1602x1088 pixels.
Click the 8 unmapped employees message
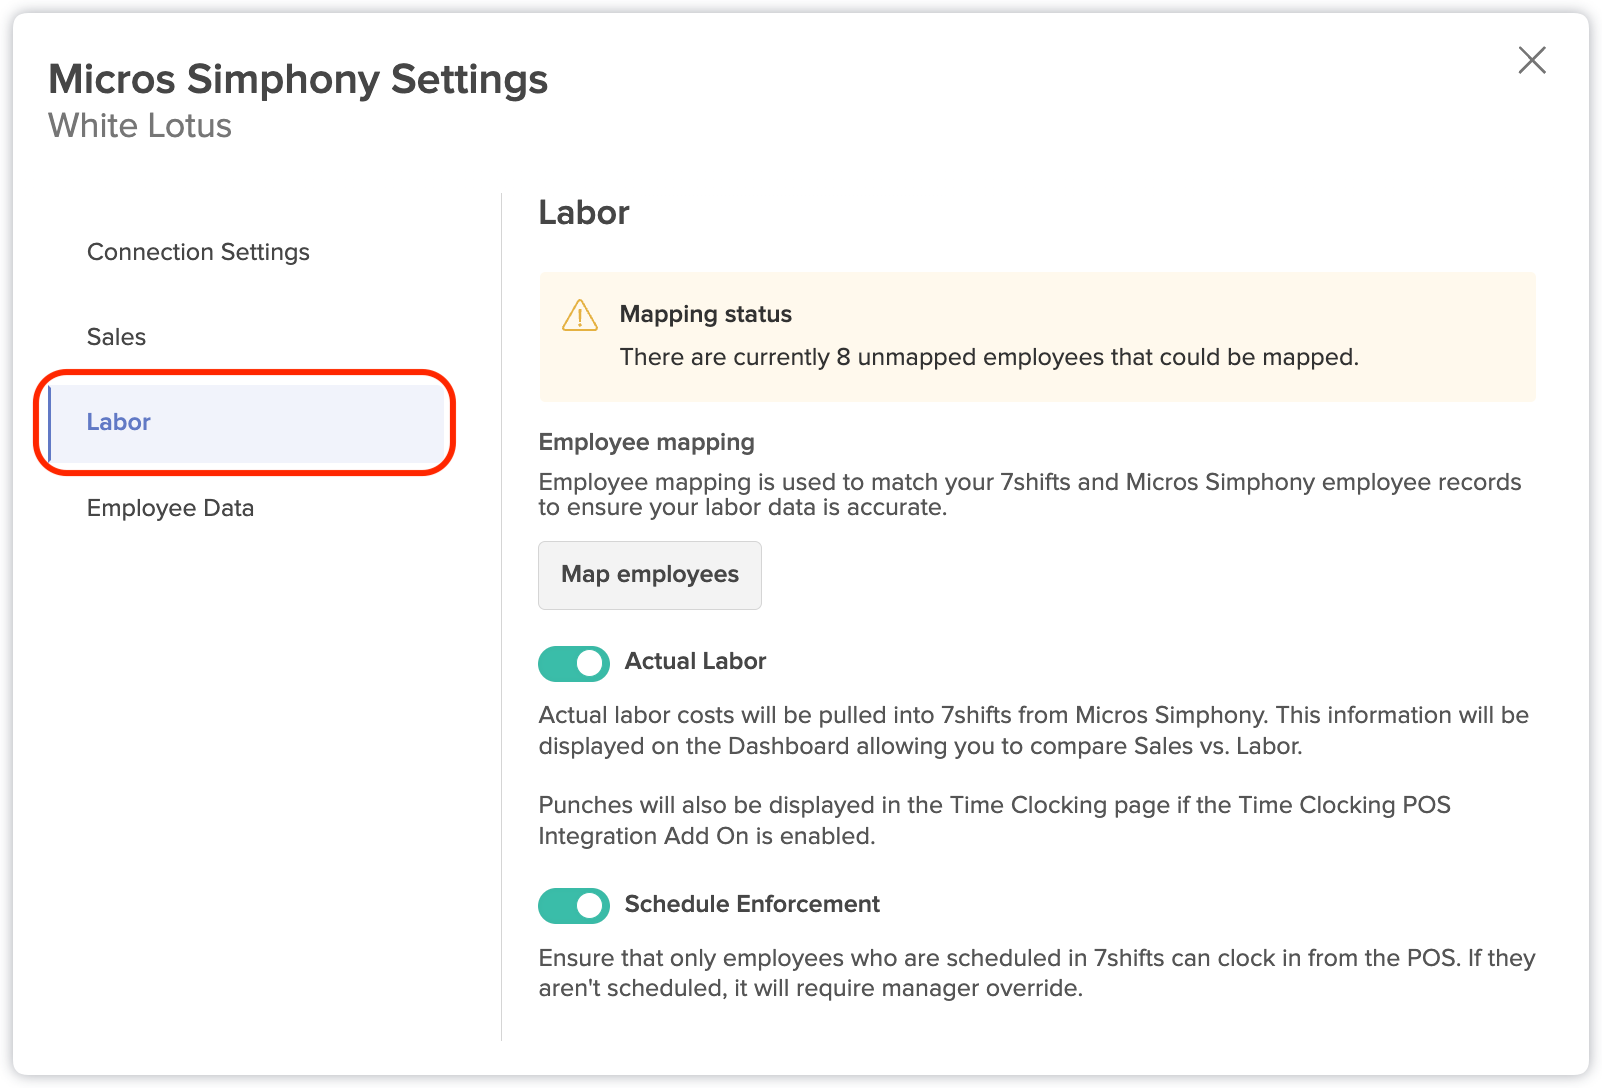(989, 357)
